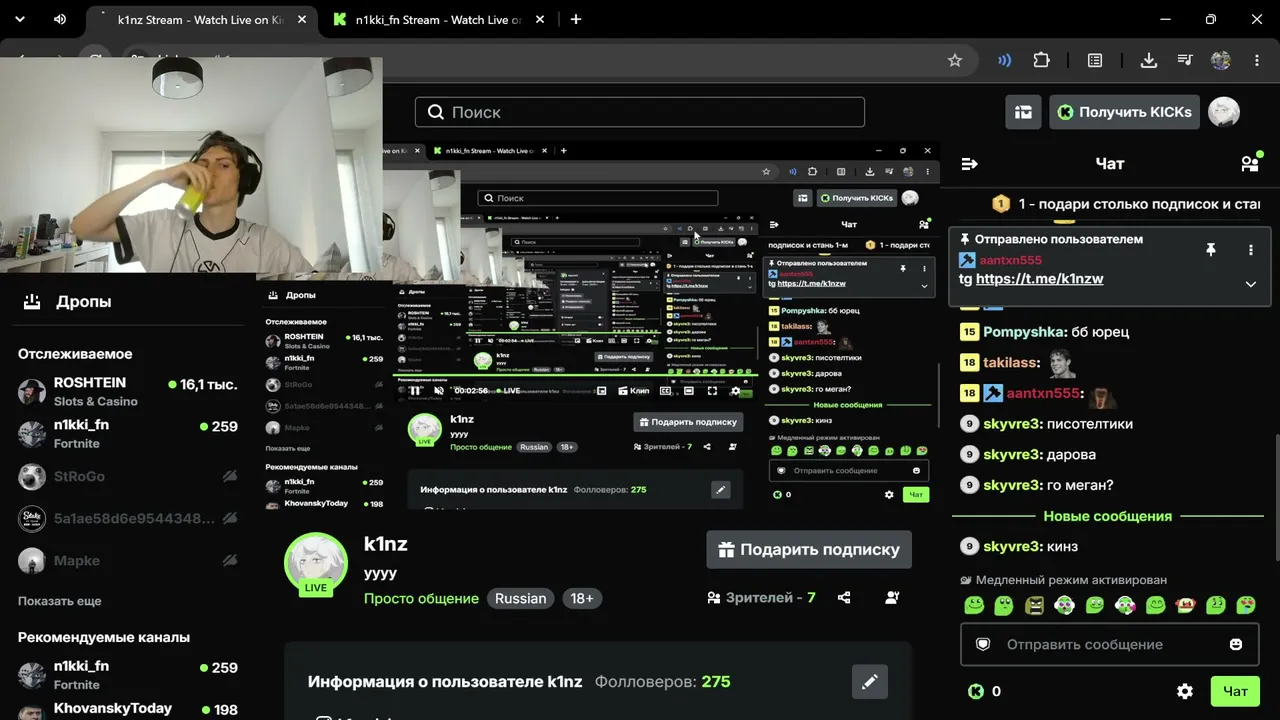Insert the heart-eyes quick emote
Screen dimensions: 1280x720
coord(1246,605)
